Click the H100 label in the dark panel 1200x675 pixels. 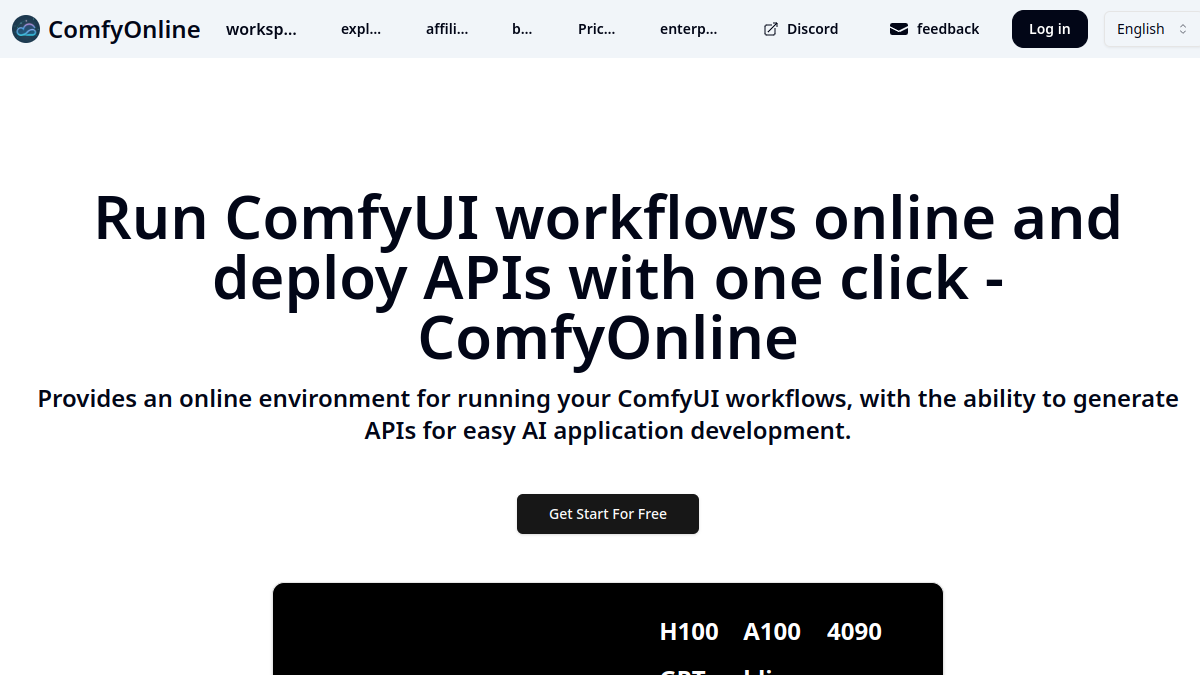point(689,632)
